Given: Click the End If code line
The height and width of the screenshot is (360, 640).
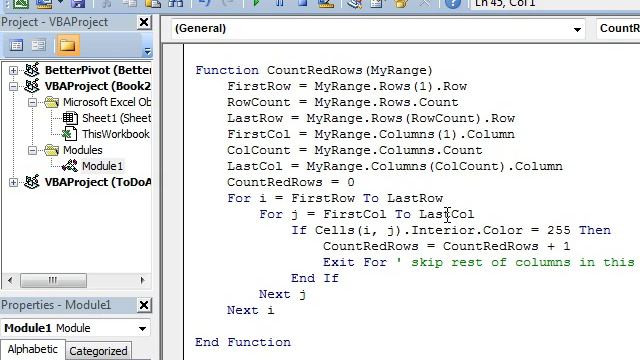Looking at the screenshot, I should (315, 278).
